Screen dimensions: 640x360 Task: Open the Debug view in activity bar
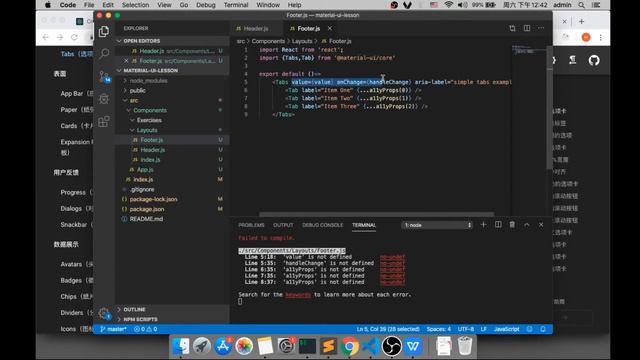104,99
